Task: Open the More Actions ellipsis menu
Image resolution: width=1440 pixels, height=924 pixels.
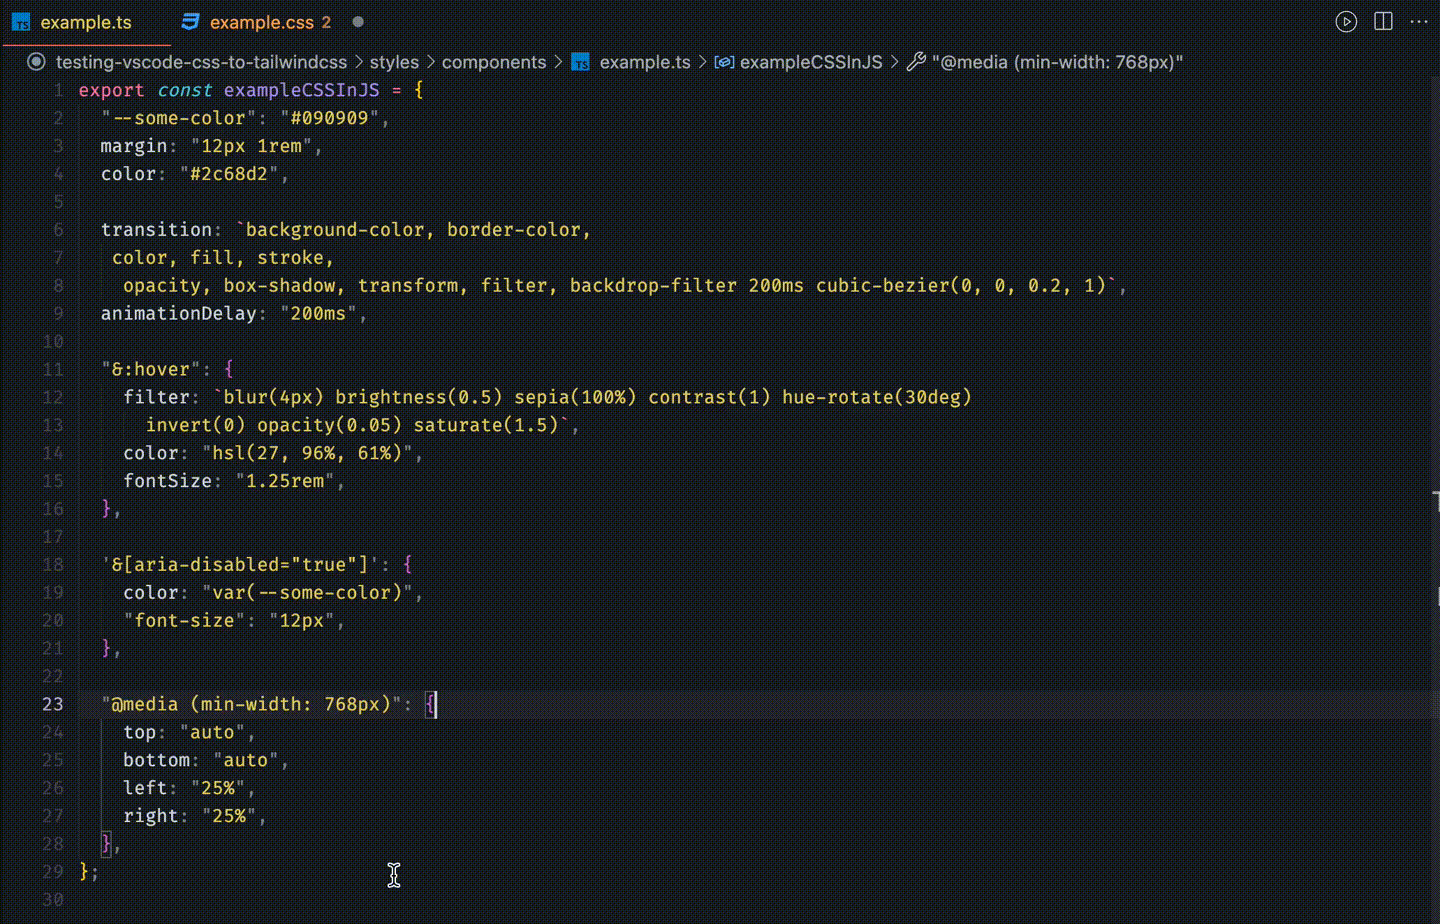Action: pos(1419,22)
